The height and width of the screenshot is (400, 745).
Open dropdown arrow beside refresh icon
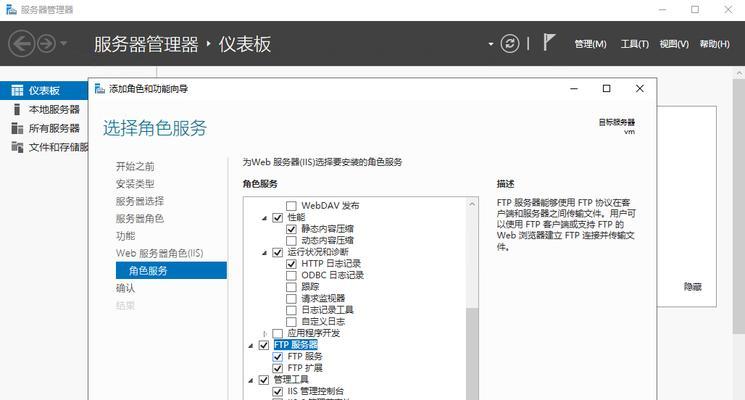pyautogui.click(x=491, y=44)
